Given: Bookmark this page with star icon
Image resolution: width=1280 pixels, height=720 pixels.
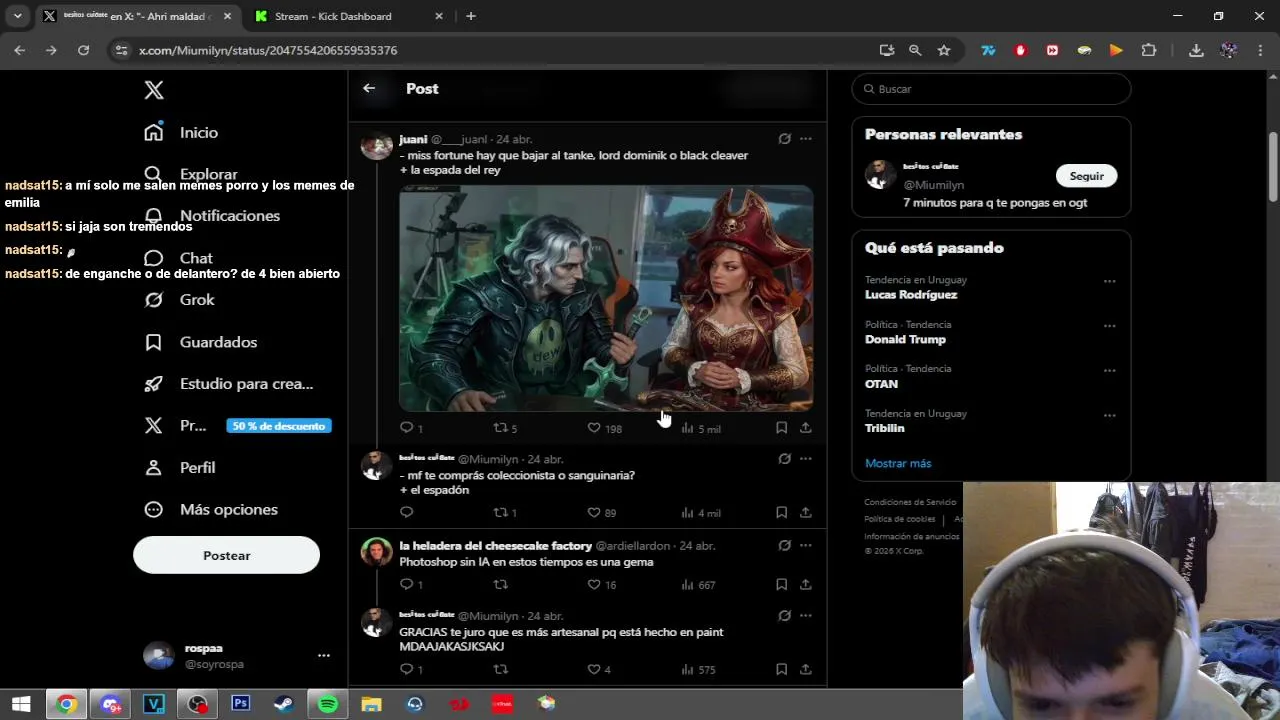Looking at the screenshot, I should point(944,50).
